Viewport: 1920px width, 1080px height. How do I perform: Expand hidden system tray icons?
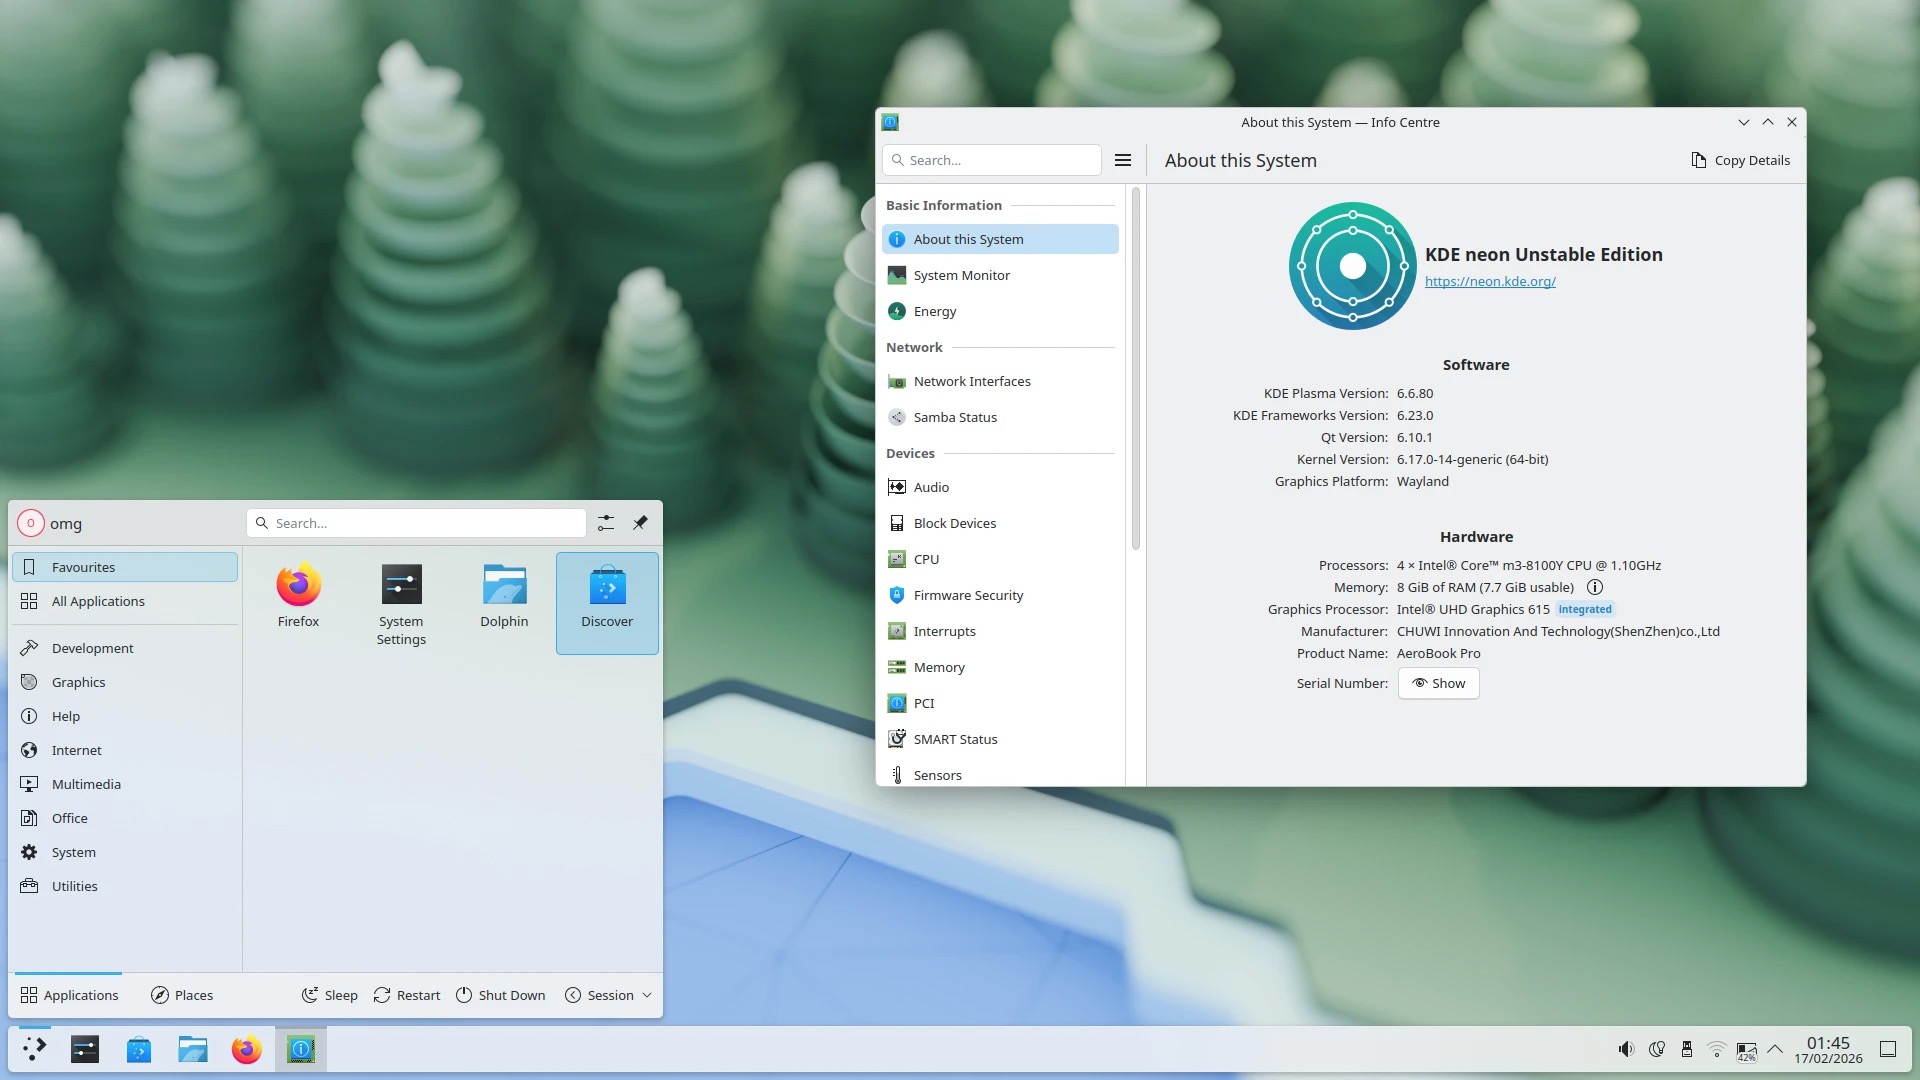(1775, 1049)
